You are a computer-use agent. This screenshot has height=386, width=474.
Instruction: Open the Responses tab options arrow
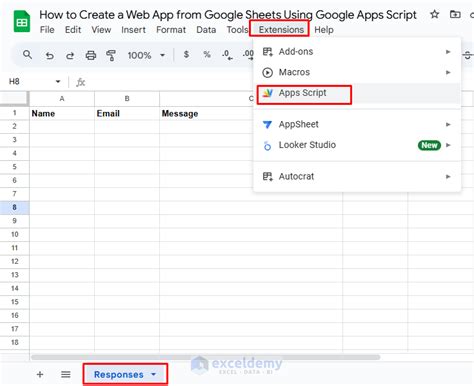[153, 374]
